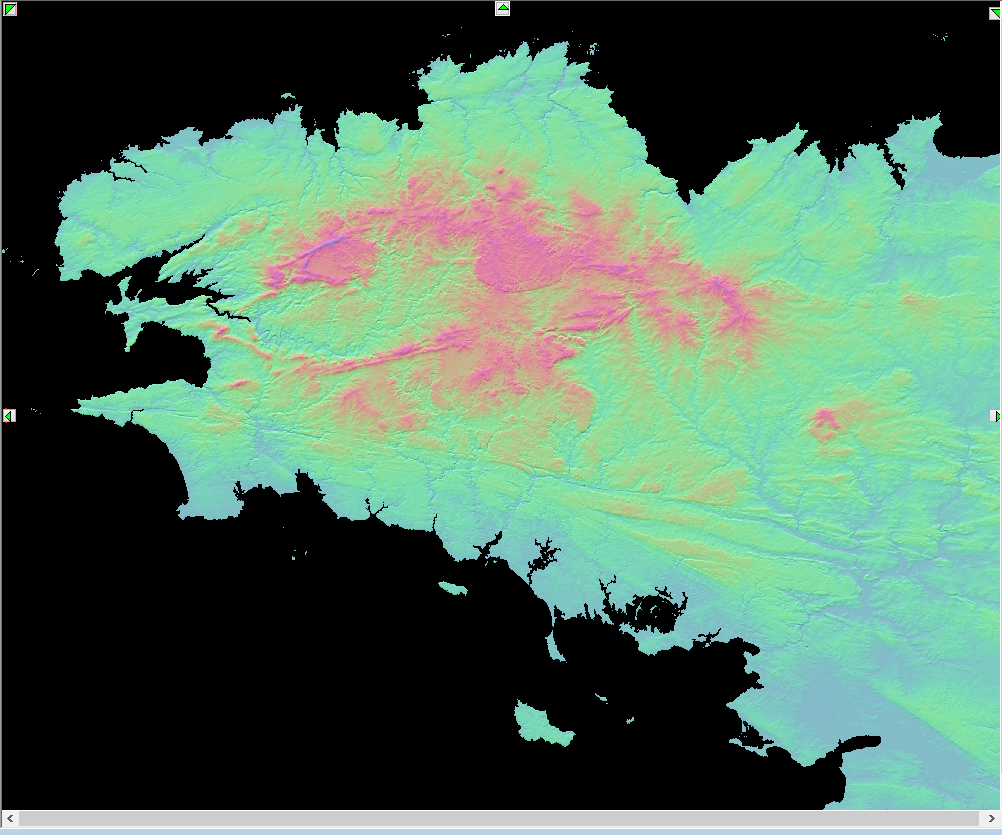Click the pan-right arrow on right map edge
Image resolution: width=1002 pixels, height=835 pixels.
(x=996, y=416)
